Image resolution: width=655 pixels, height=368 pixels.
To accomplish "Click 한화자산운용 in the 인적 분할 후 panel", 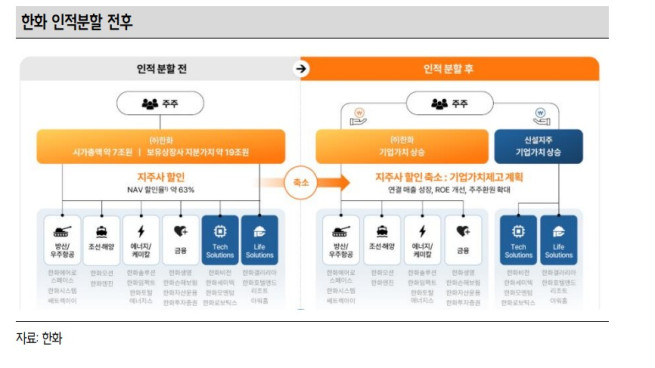I will (463, 293).
